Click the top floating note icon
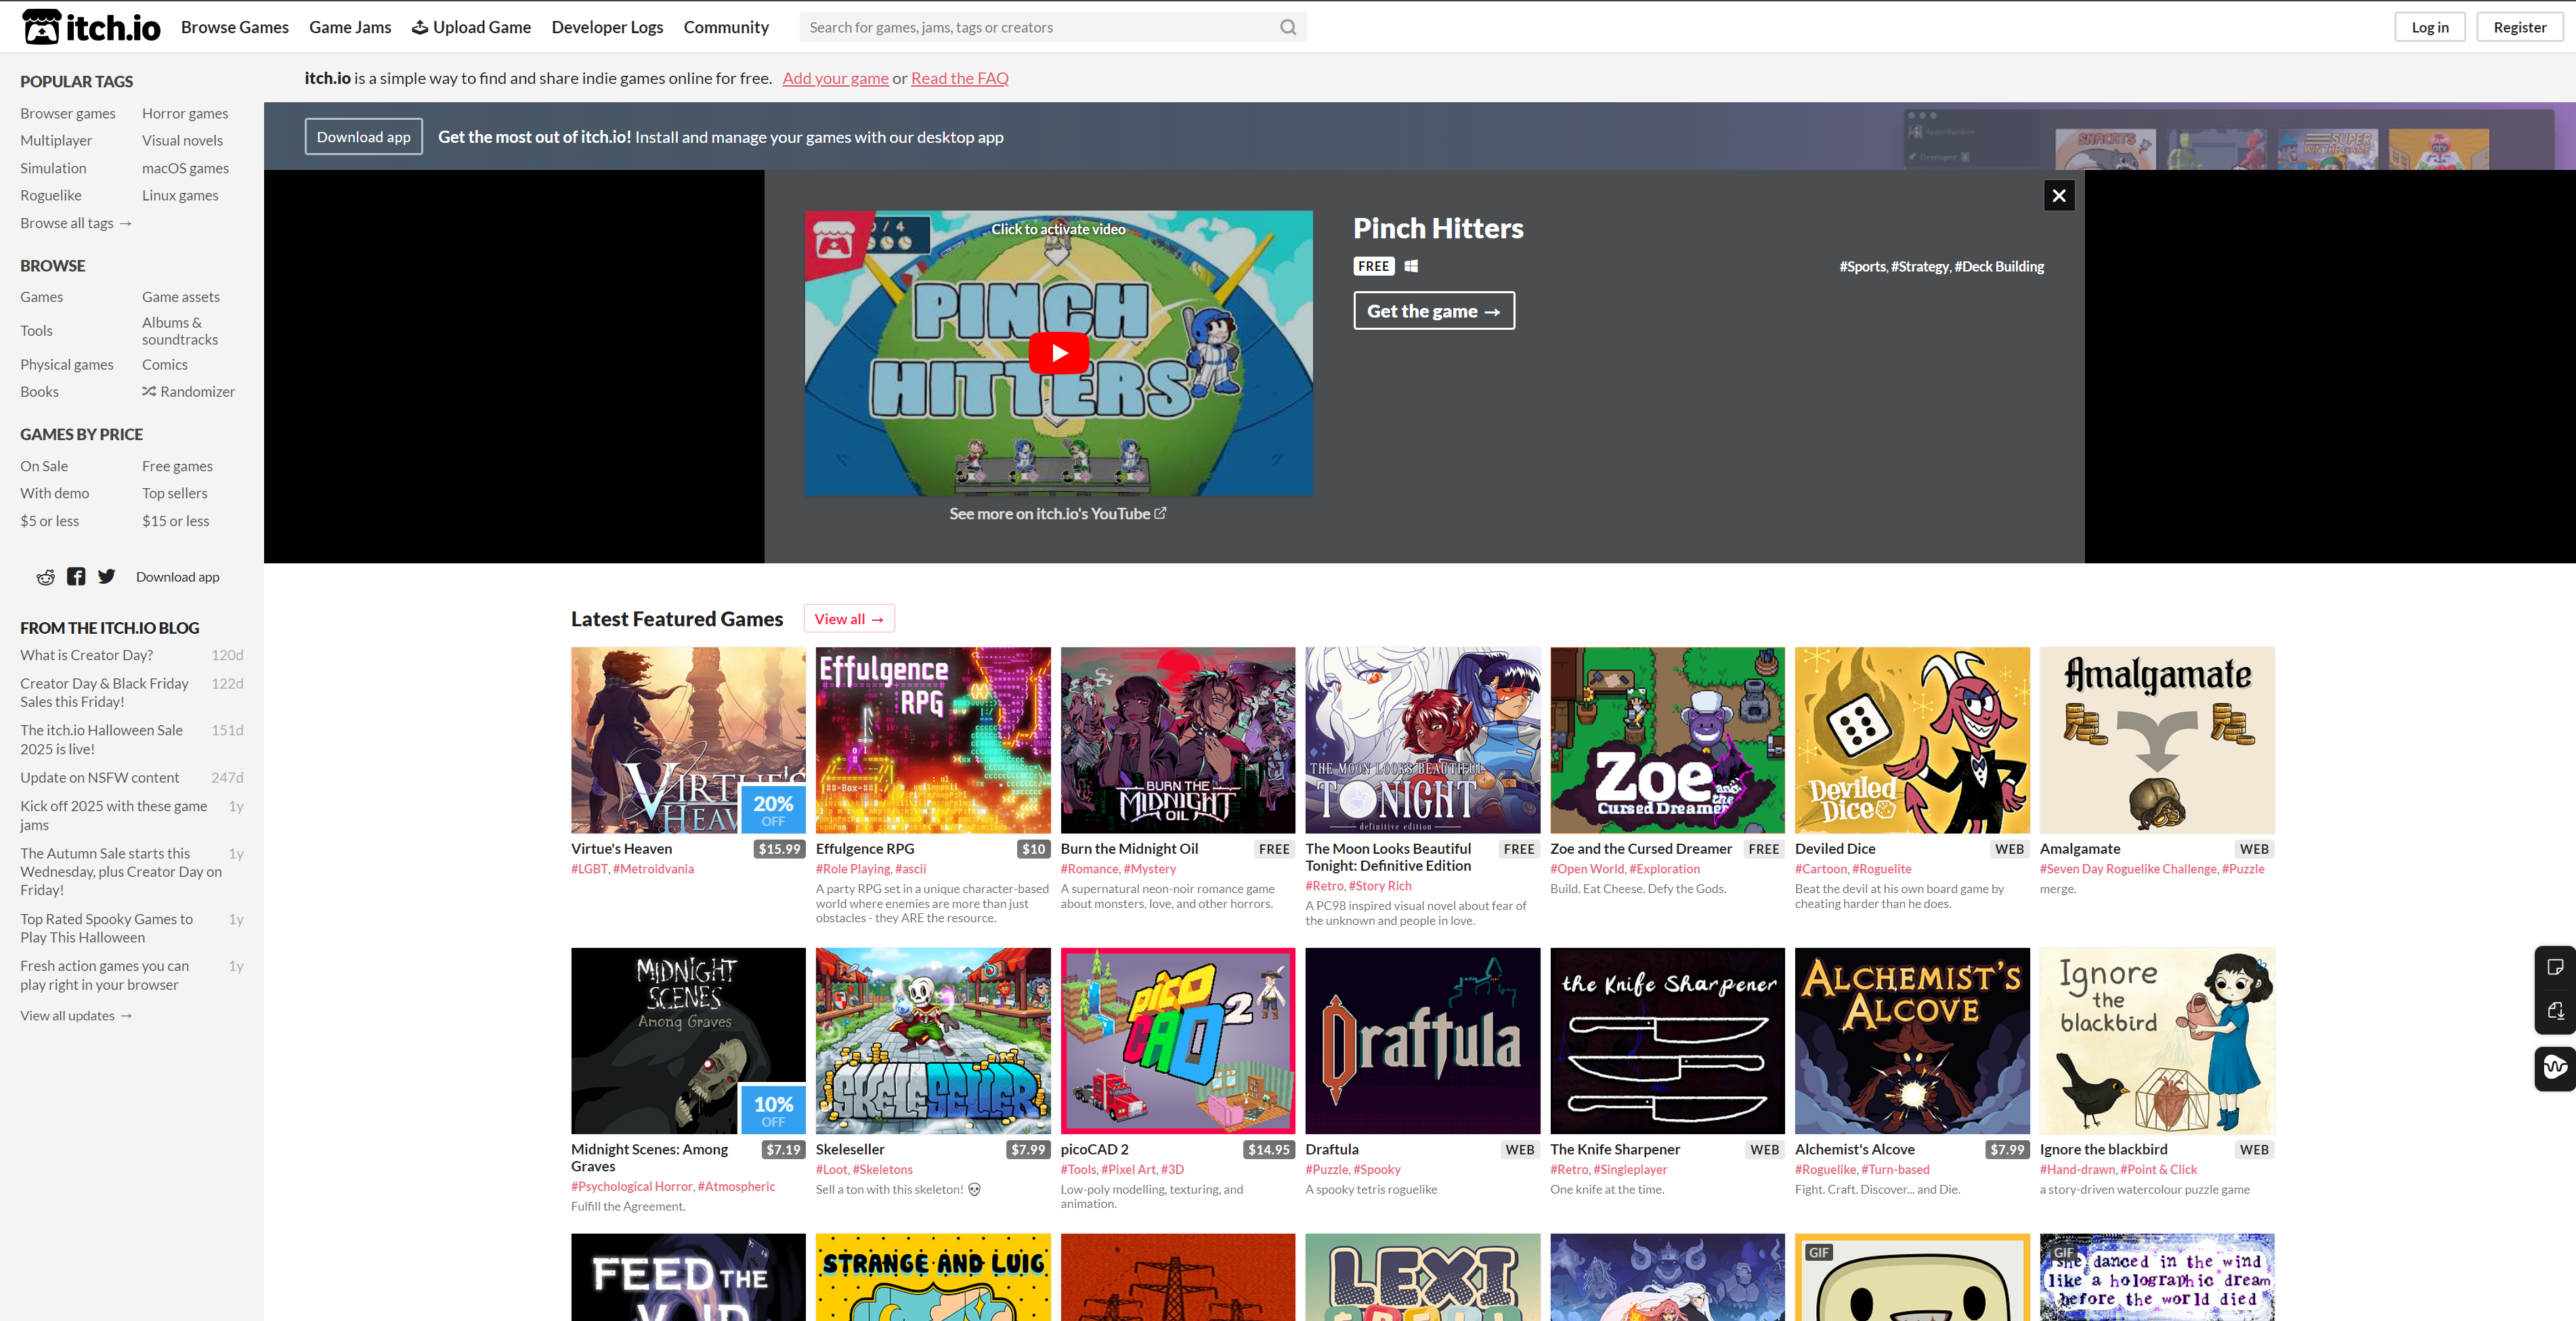 tap(2554, 967)
